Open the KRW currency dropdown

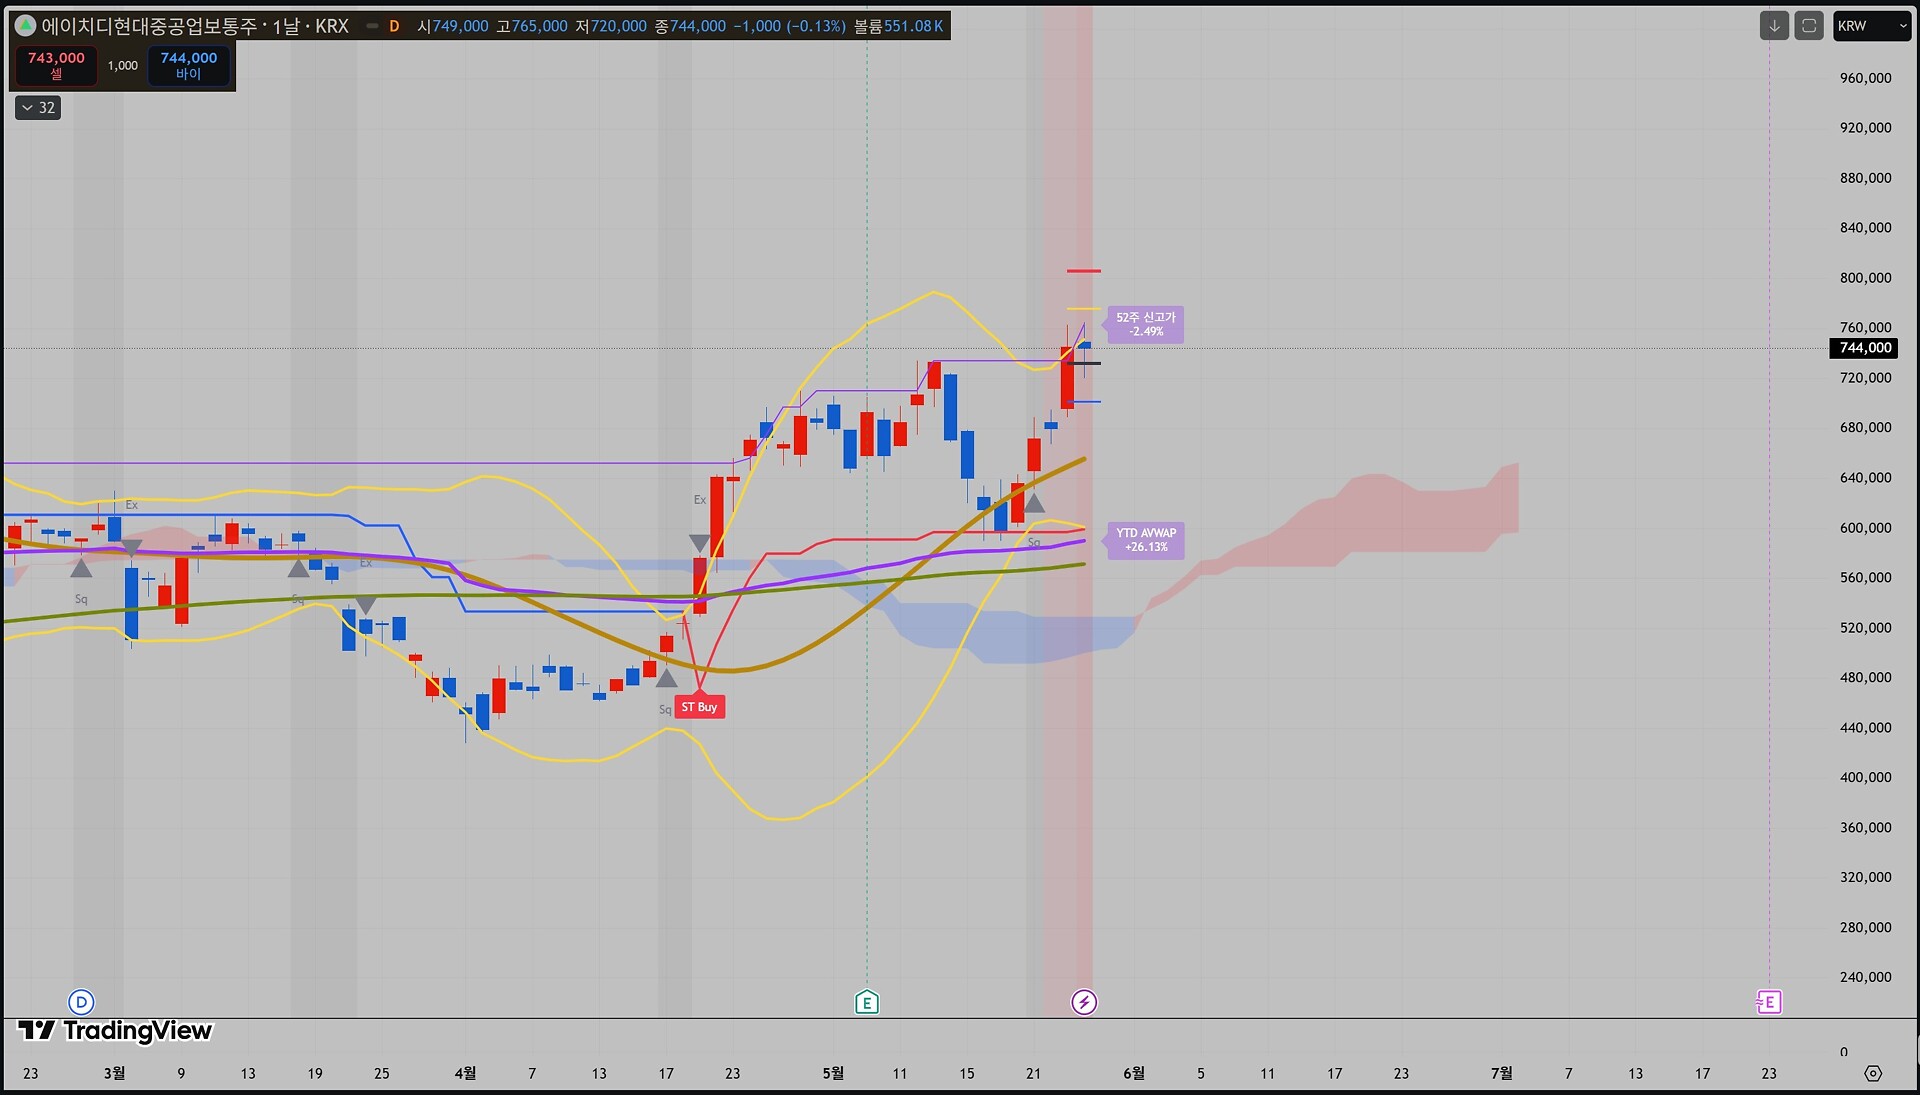(1872, 26)
